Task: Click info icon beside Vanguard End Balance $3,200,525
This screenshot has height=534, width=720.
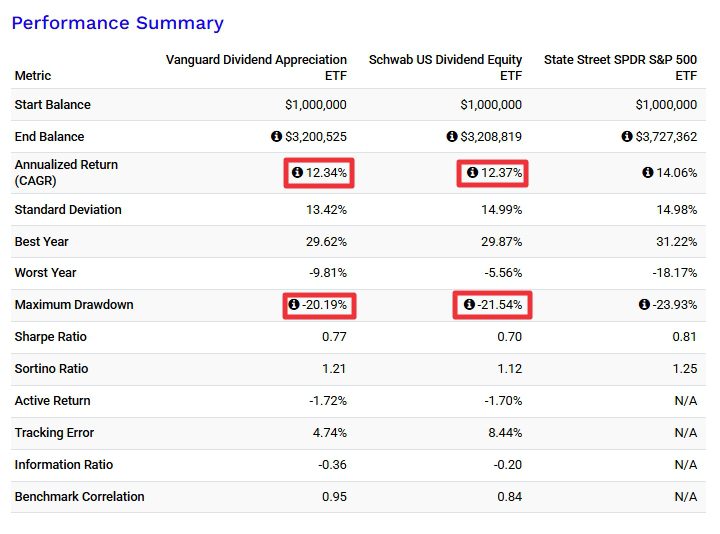Action: pyautogui.click(x=277, y=137)
